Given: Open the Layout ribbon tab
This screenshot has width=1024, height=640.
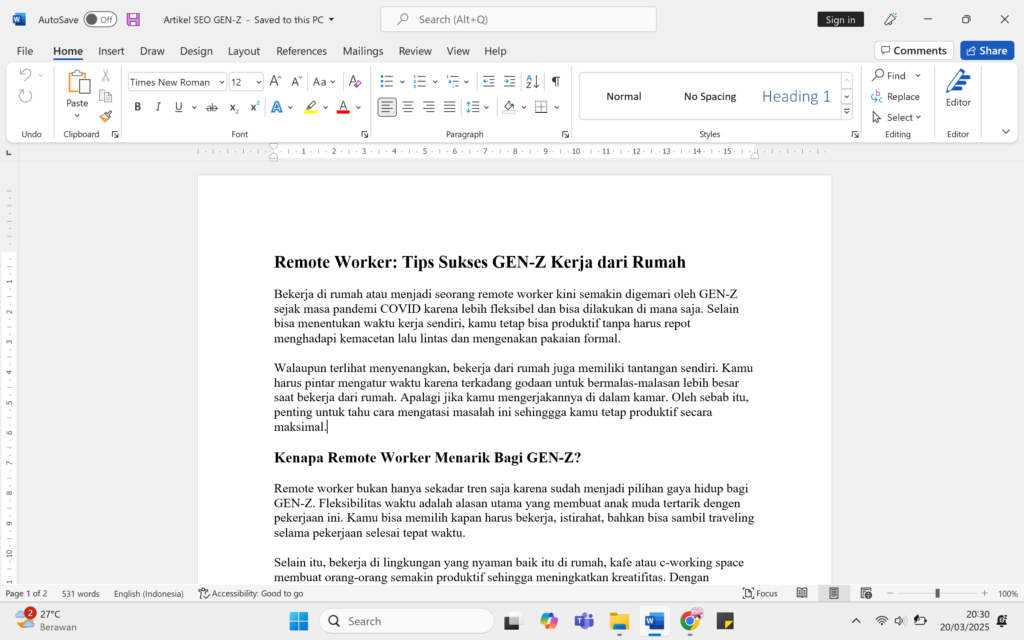Looking at the screenshot, I should pos(244,51).
